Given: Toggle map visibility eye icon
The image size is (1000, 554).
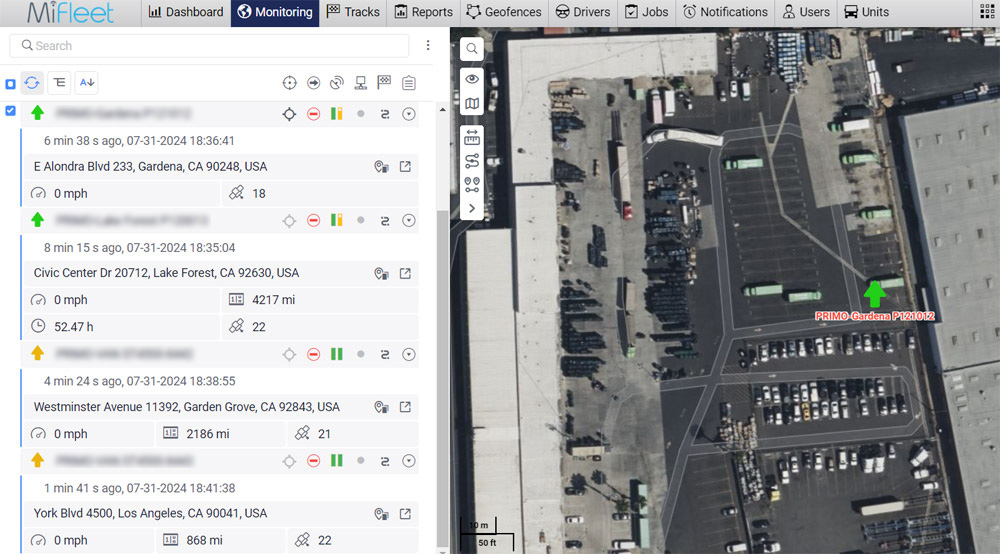Looking at the screenshot, I should tap(472, 79).
